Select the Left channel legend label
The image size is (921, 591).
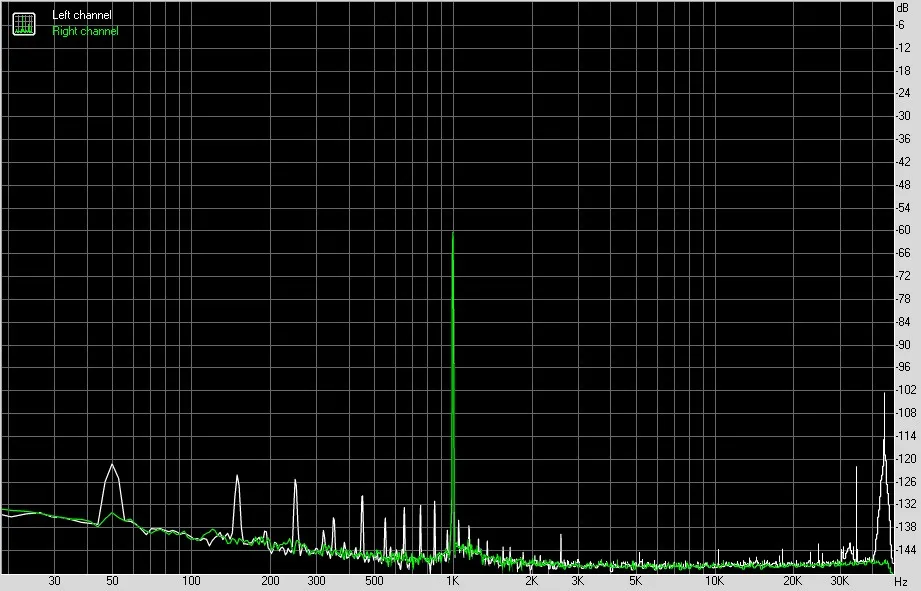[x=82, y=15]
